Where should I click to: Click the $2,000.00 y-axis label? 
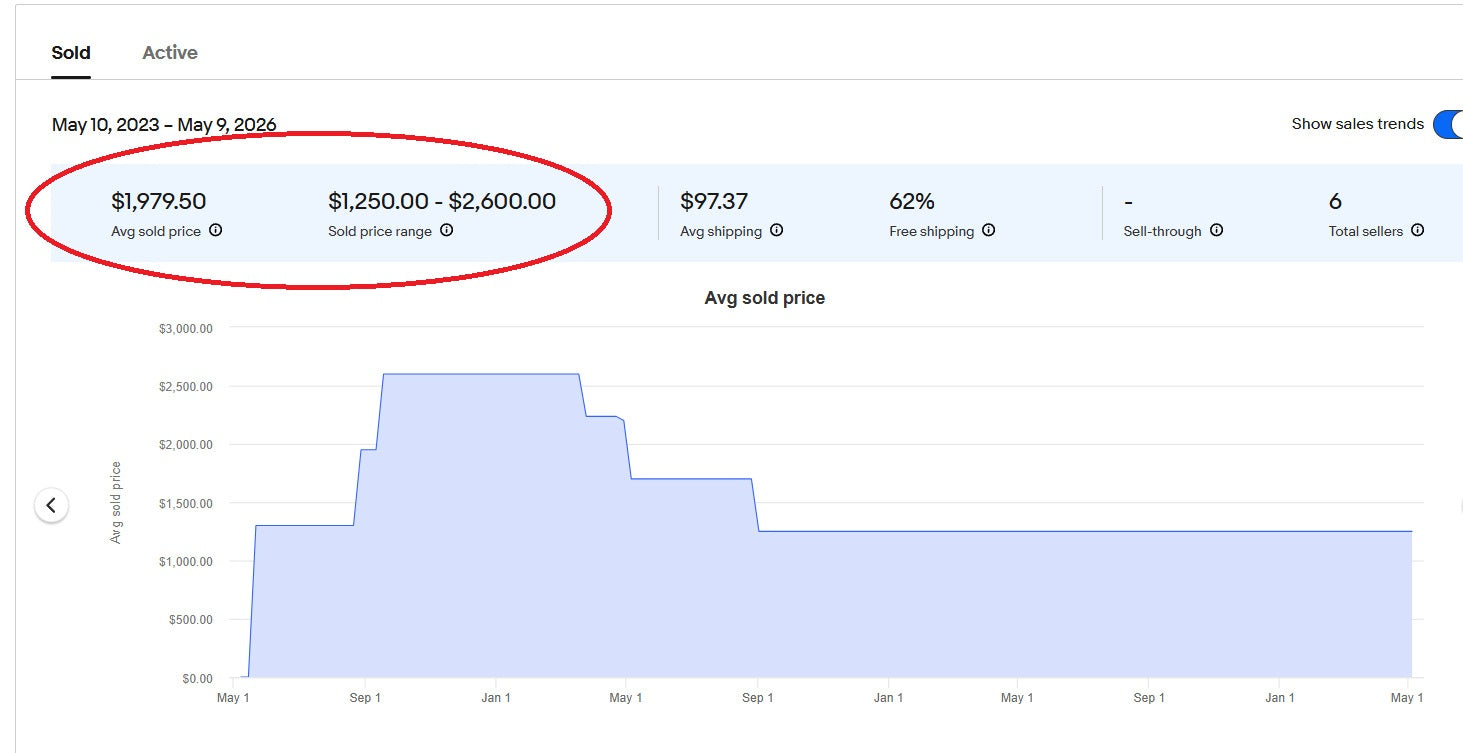pyautogui.click(x=186, y=445)
